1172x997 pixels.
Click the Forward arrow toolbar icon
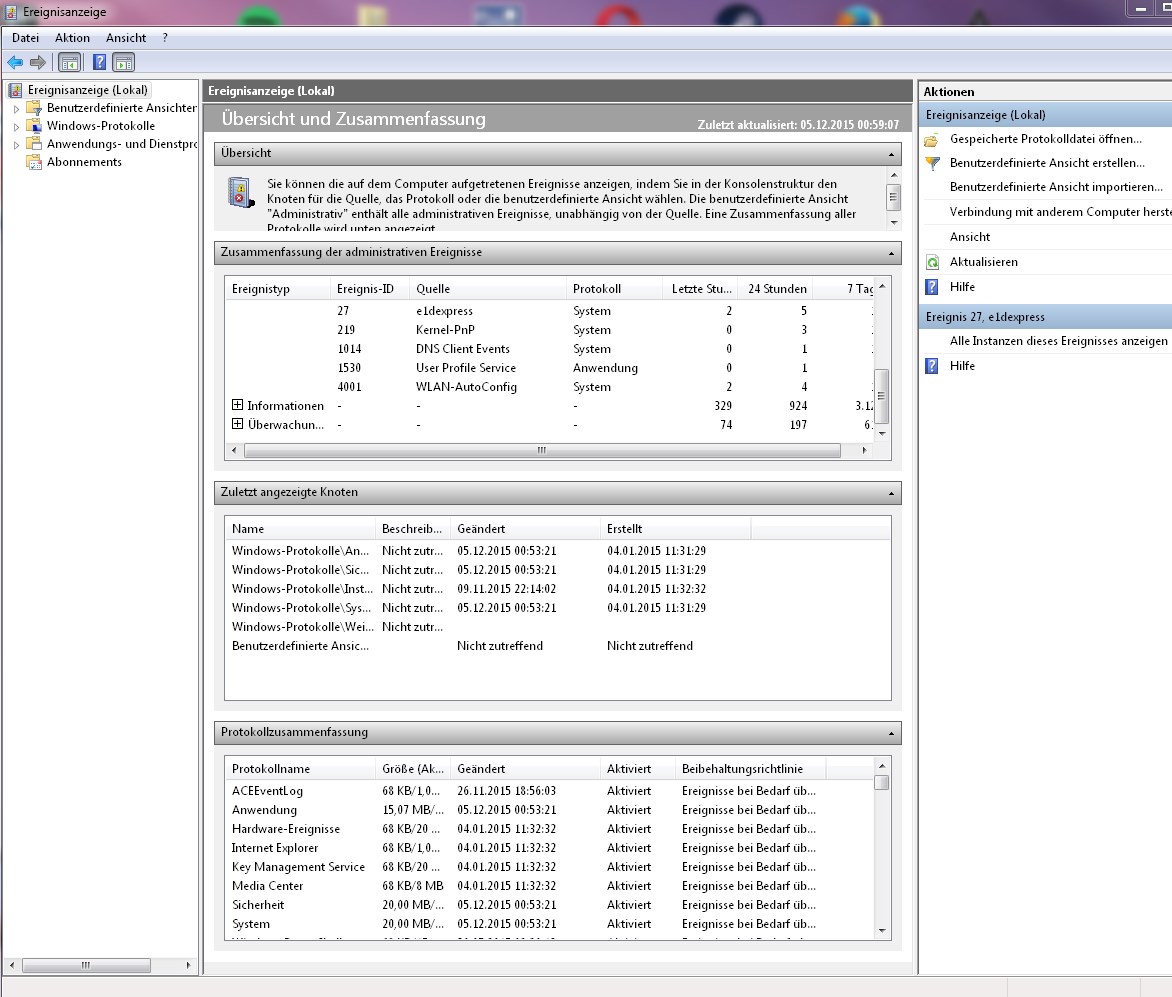pyautogui.click(x=38, y=63)
